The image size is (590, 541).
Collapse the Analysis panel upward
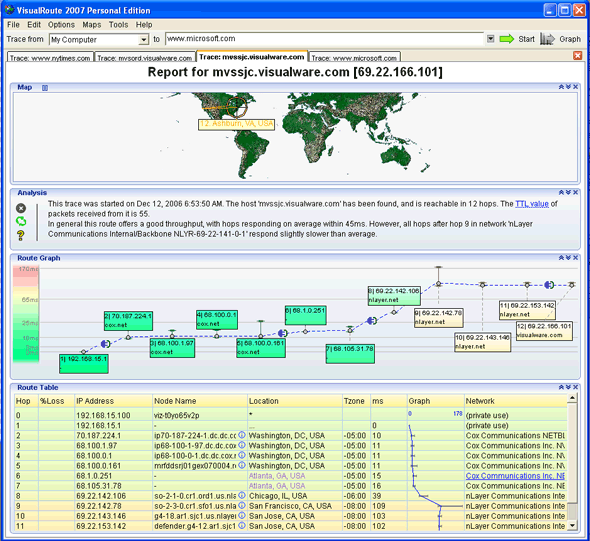pos(561,193)
